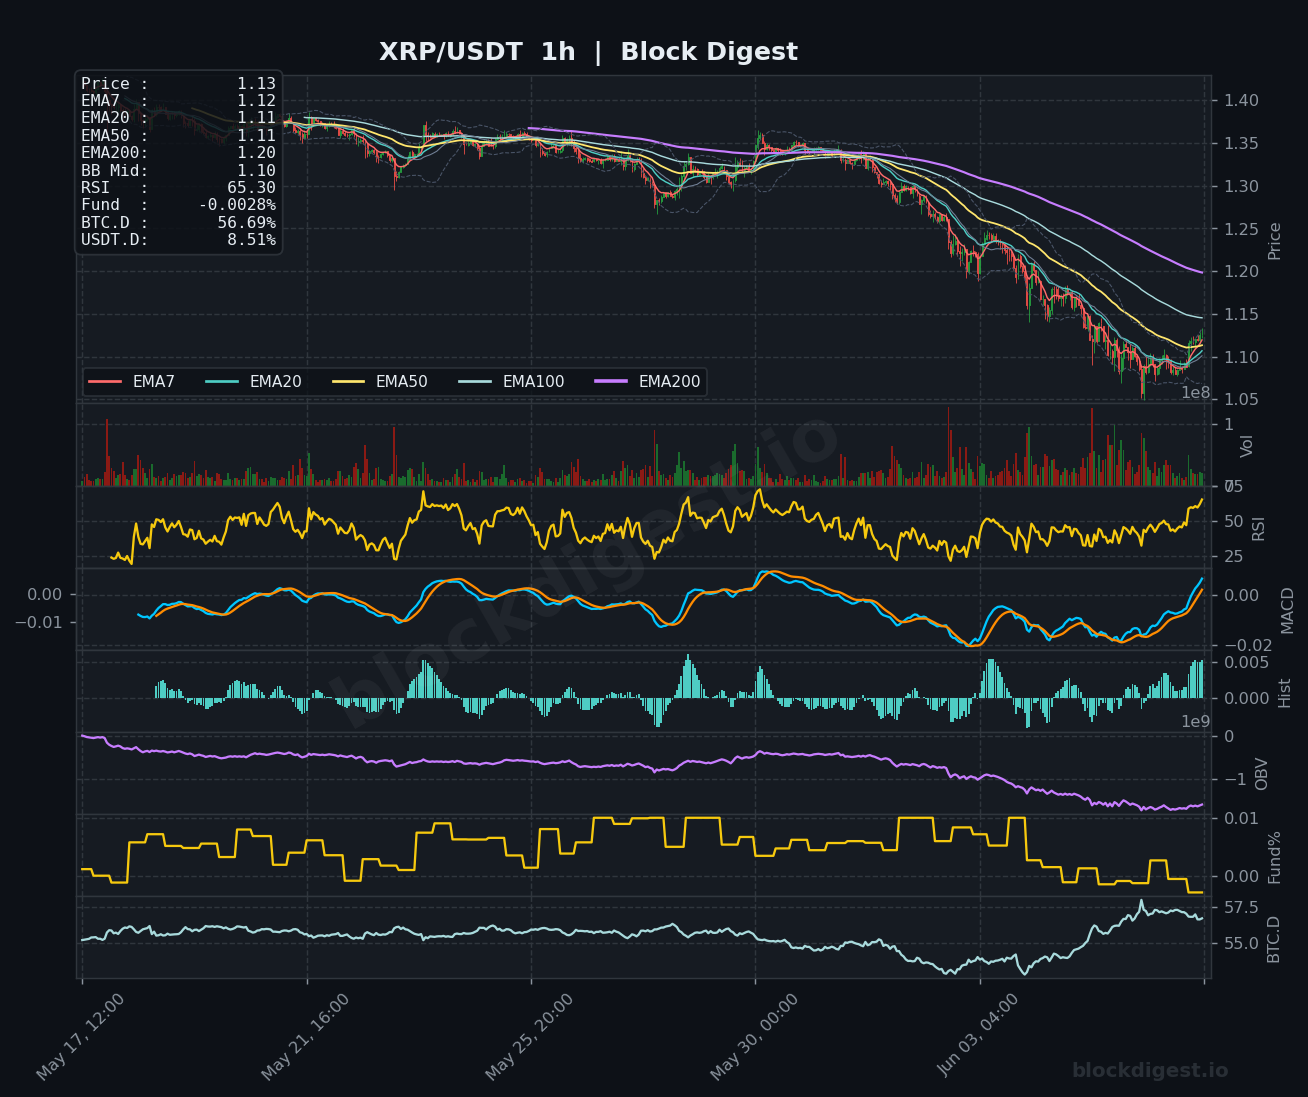1308x1097 pixels.
Task: Click the 1.25 price axis tick
Action: [1241, 230]
